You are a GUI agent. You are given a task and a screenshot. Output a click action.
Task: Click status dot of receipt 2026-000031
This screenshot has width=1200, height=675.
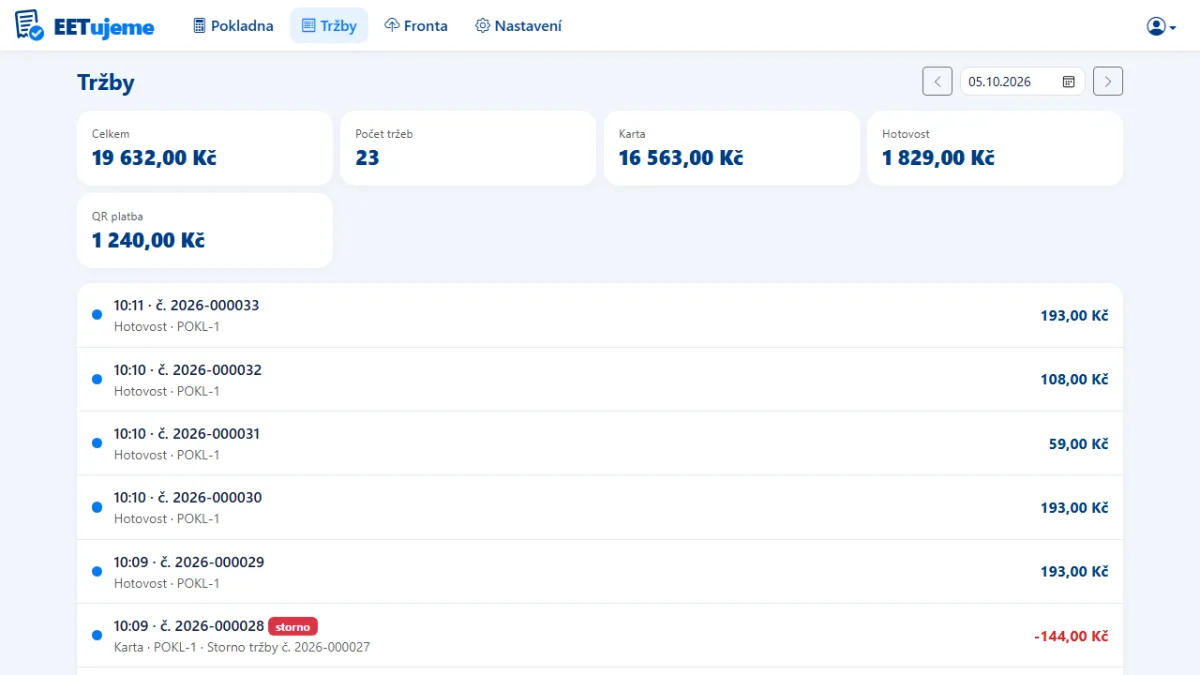click(97, 443)
